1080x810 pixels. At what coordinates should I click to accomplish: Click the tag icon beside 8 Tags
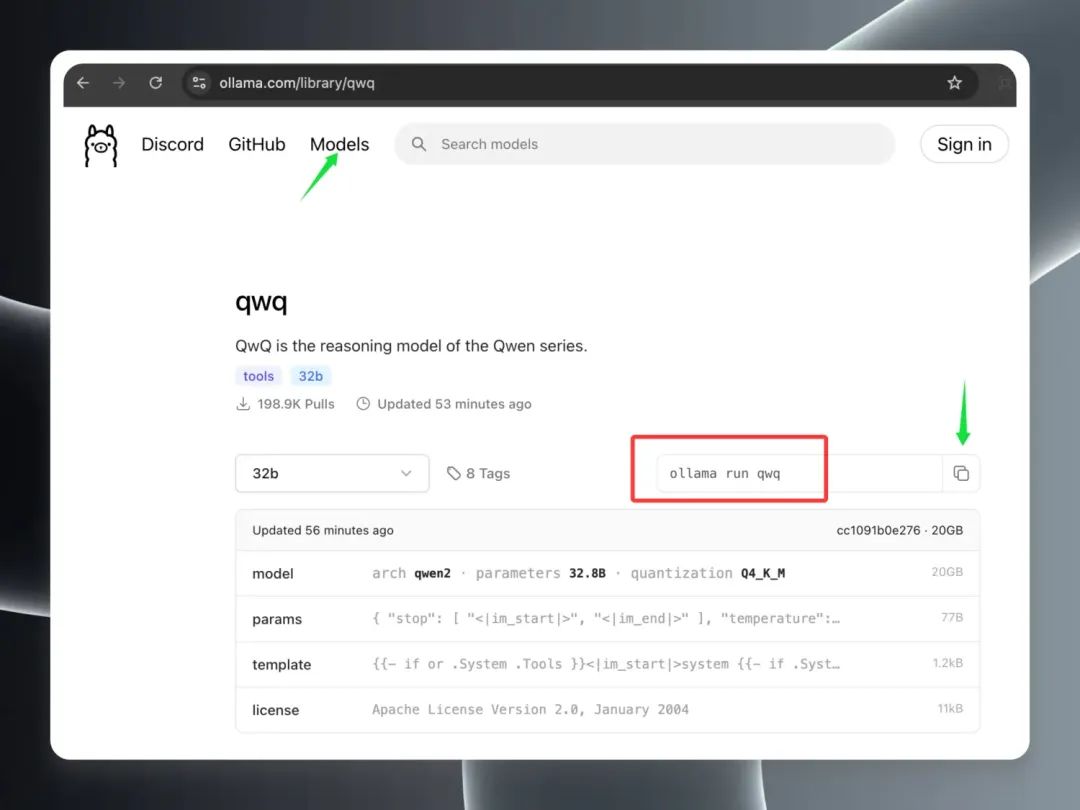[454, 474]
